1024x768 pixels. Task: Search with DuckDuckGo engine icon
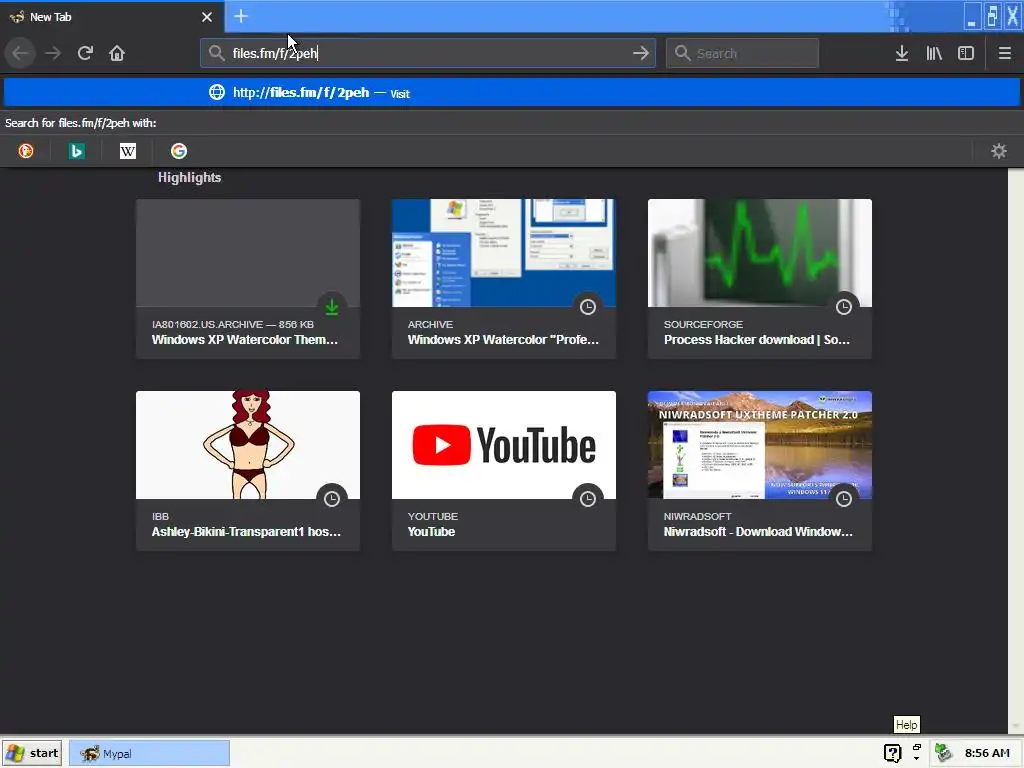26,151
